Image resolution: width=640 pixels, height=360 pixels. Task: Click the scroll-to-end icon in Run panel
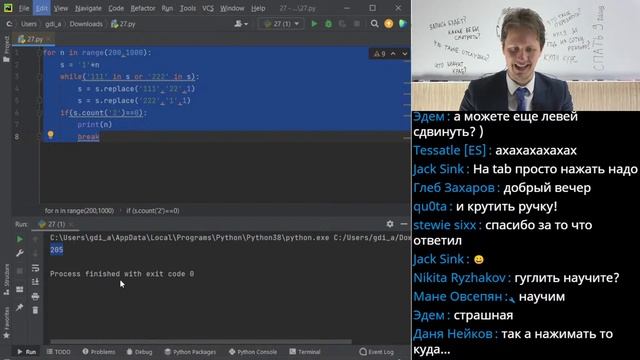tap(36, 282)
